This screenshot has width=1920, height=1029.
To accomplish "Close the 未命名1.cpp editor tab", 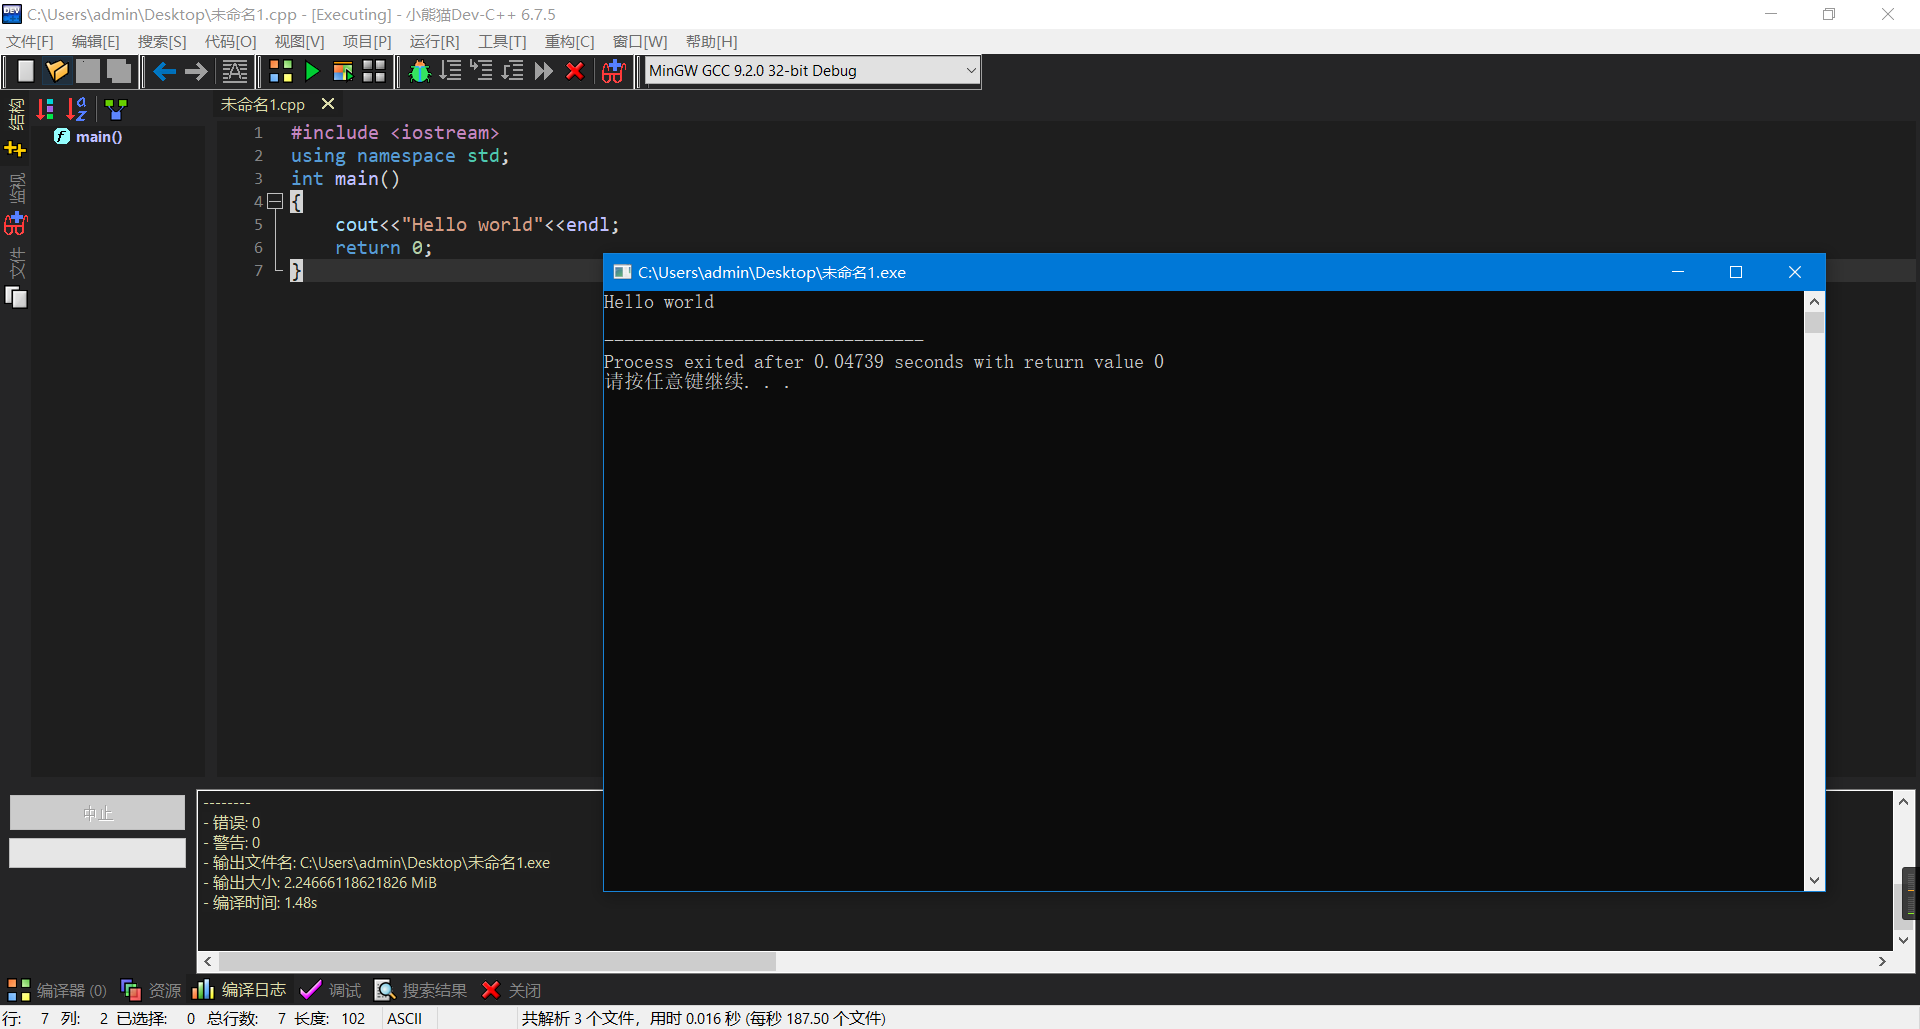I will (x=328, y=104).
